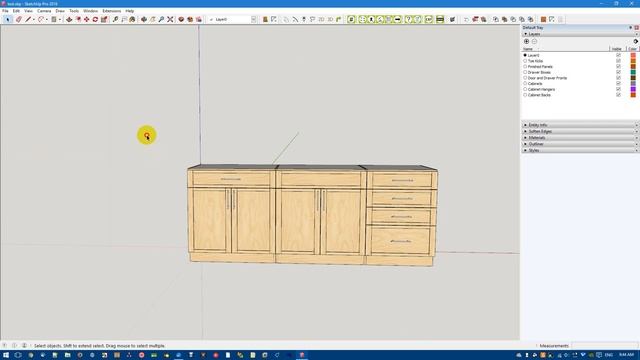
Task: Open the Layer0 layer dropdown in toolbar
Action: pyautogui.click(x=253, y=19)
